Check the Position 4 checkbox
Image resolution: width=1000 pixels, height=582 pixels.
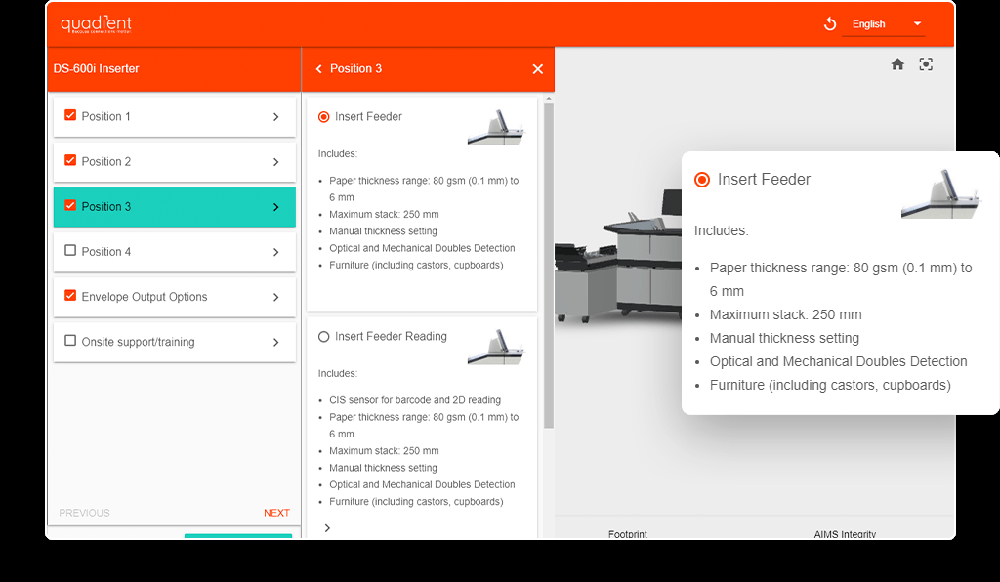click(x=70, y=251)
